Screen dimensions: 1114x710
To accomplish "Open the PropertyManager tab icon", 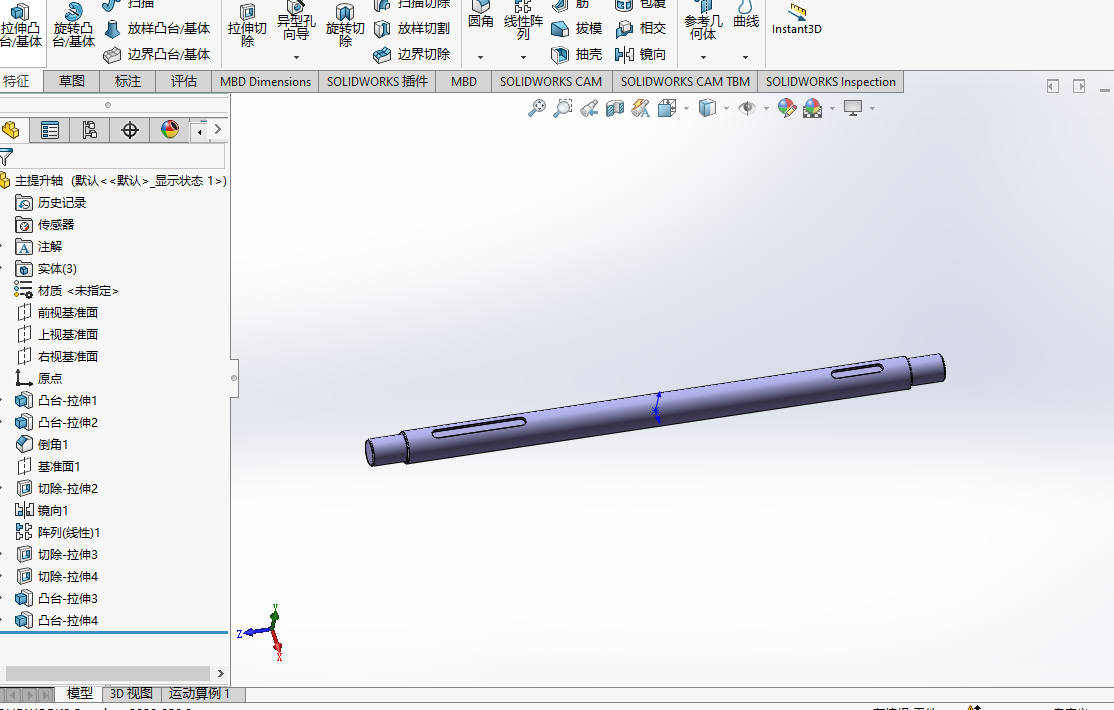I will pyautogui.click(x=50, y=130).
